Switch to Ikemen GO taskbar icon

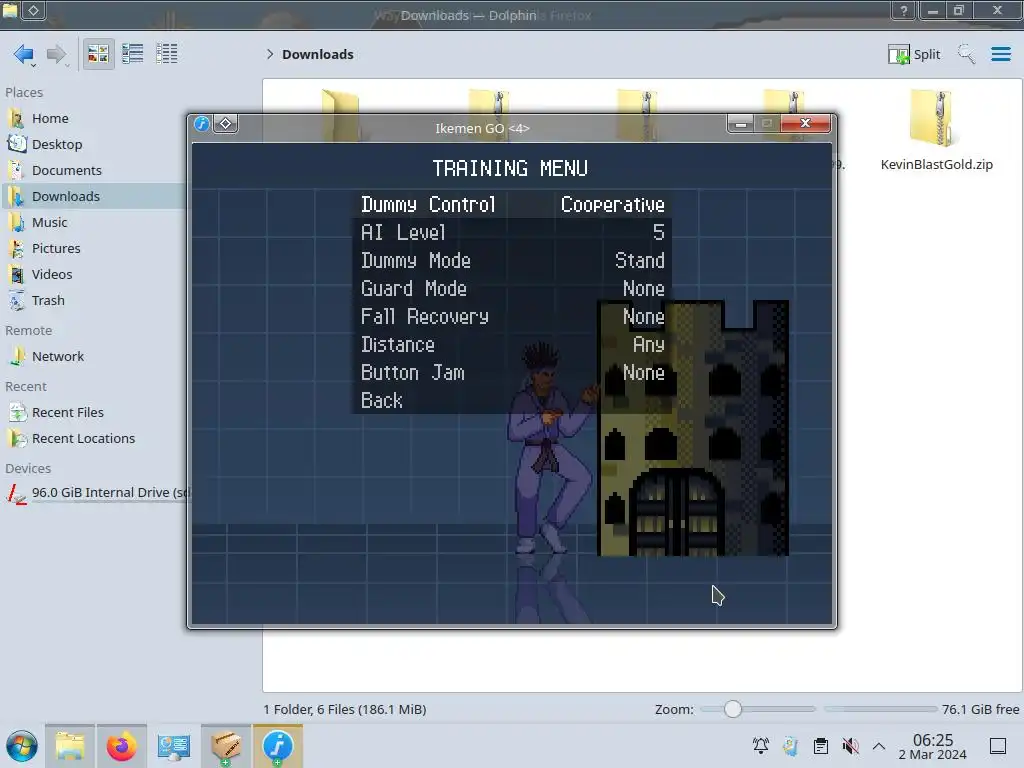(278, 746)
